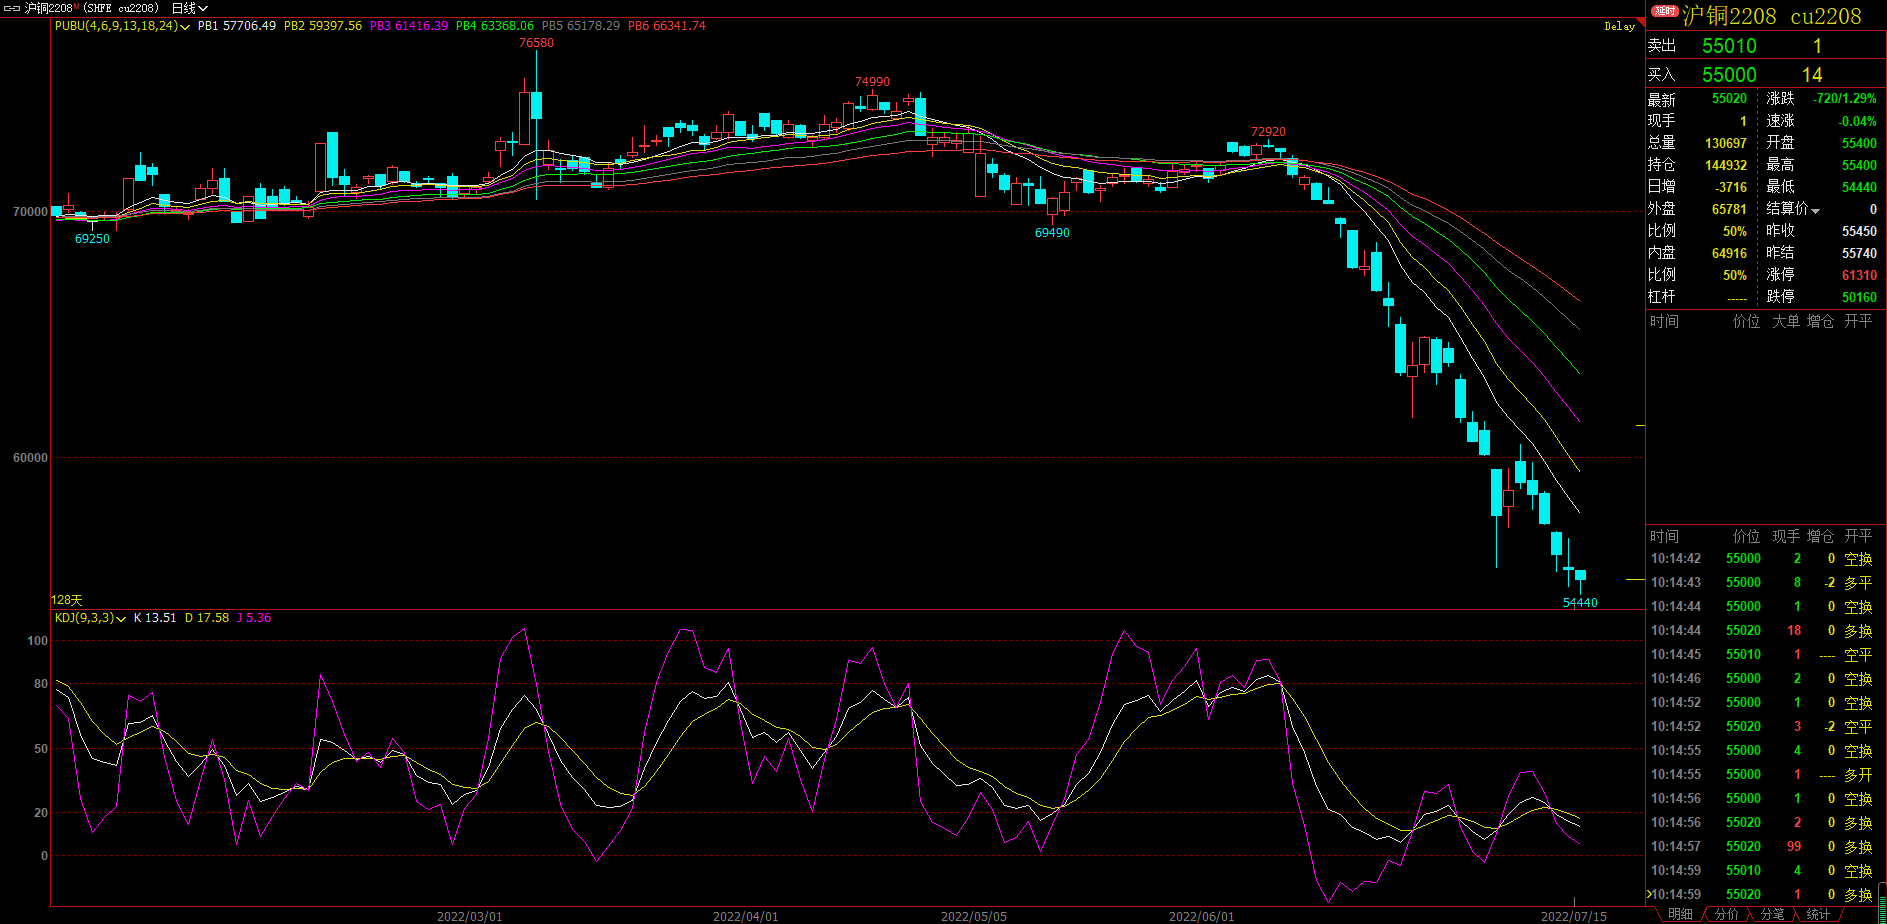Click the 76580 high price label
The width and height of the screenshot is (1887, 924).
(x=536, y=43)
